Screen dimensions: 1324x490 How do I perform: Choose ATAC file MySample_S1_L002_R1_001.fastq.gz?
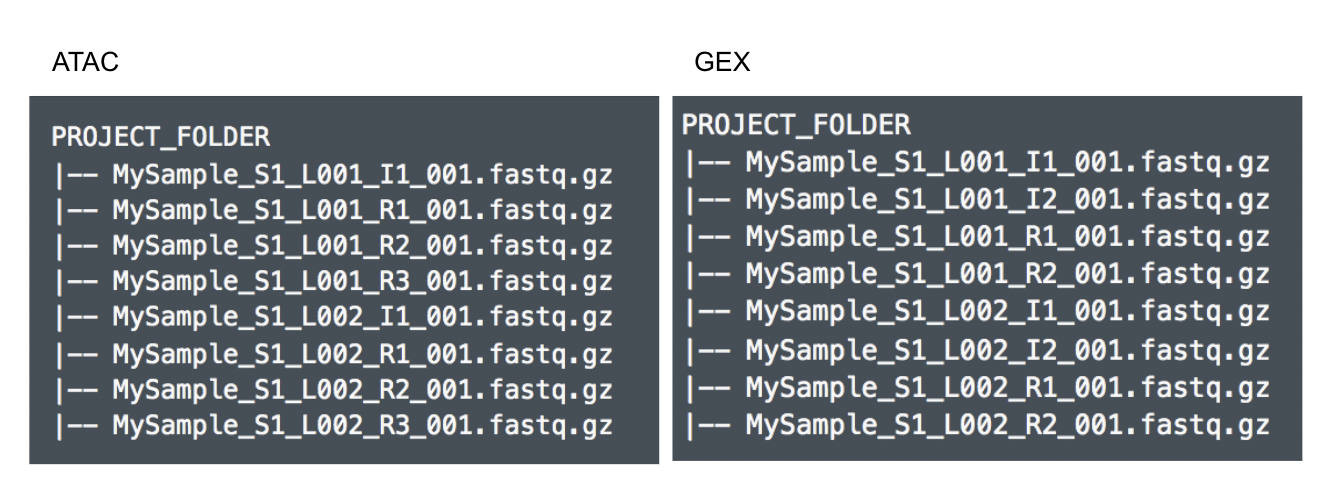point(362,354)
